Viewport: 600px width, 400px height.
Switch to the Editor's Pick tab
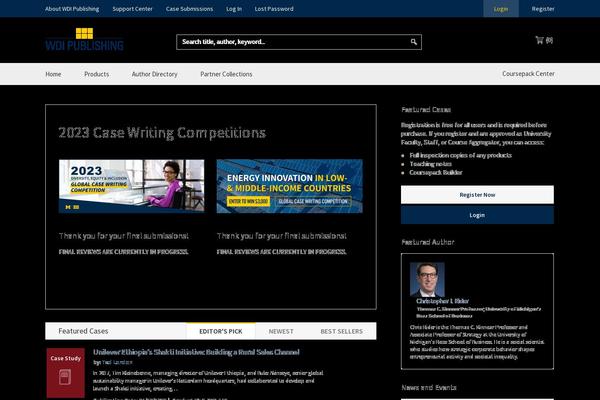221,331
